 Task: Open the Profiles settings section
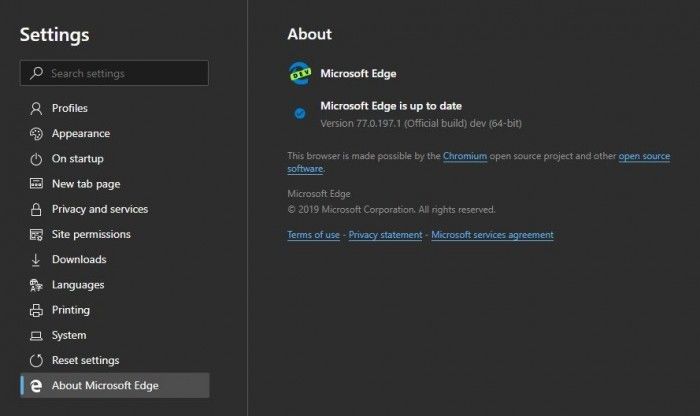(x=115, y=108)
